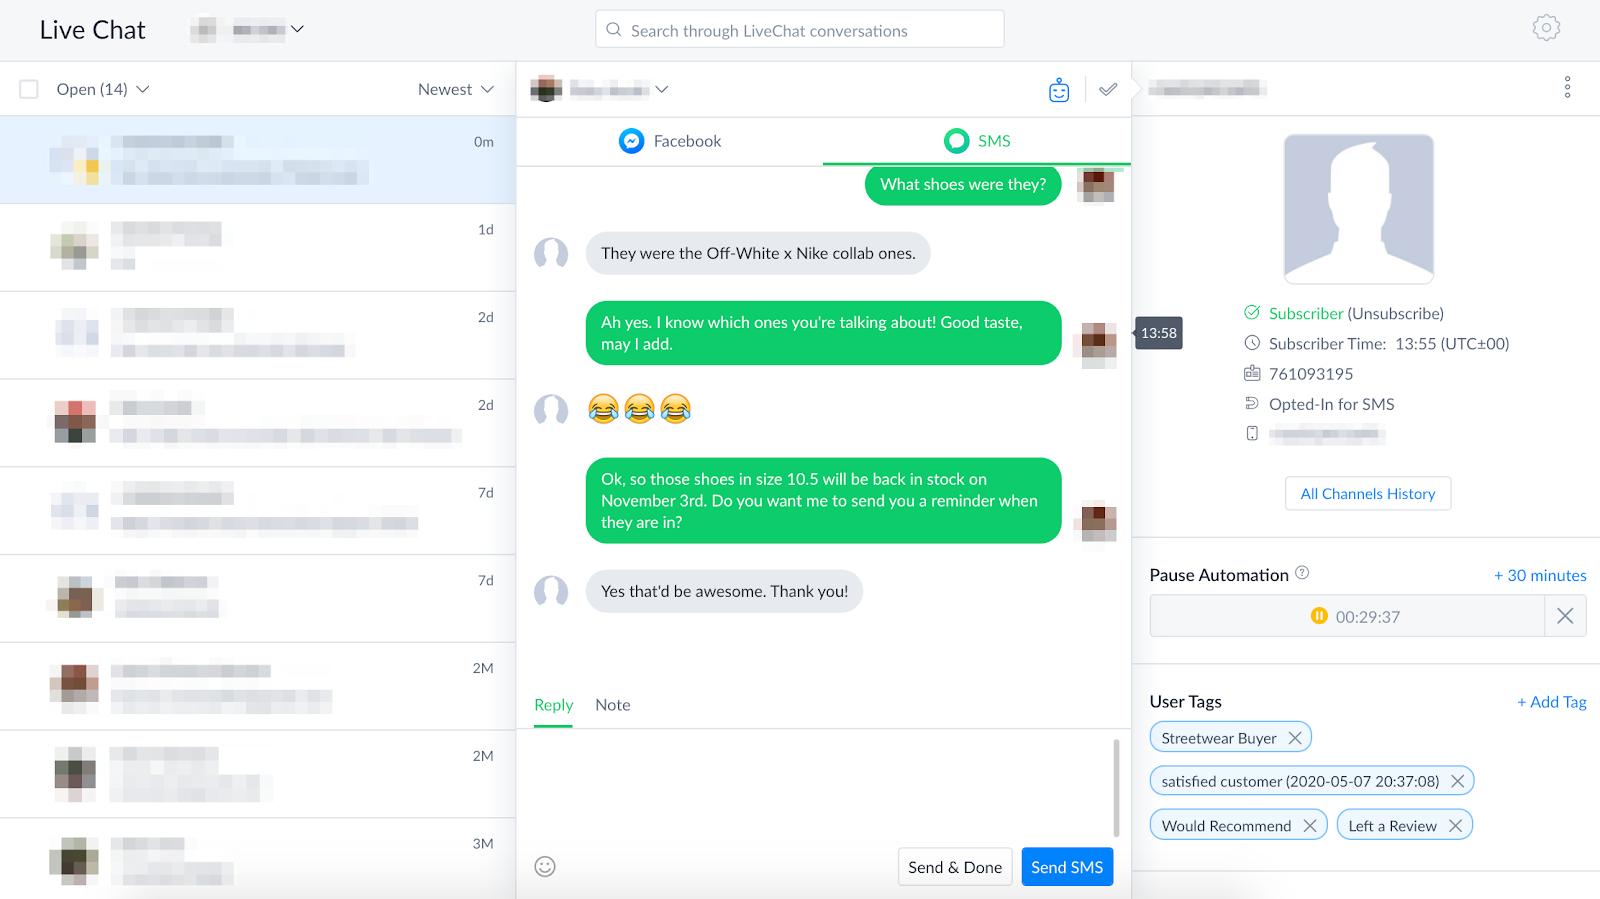Expand the Open (14) filter dropdown

click(x=102, y=89)
